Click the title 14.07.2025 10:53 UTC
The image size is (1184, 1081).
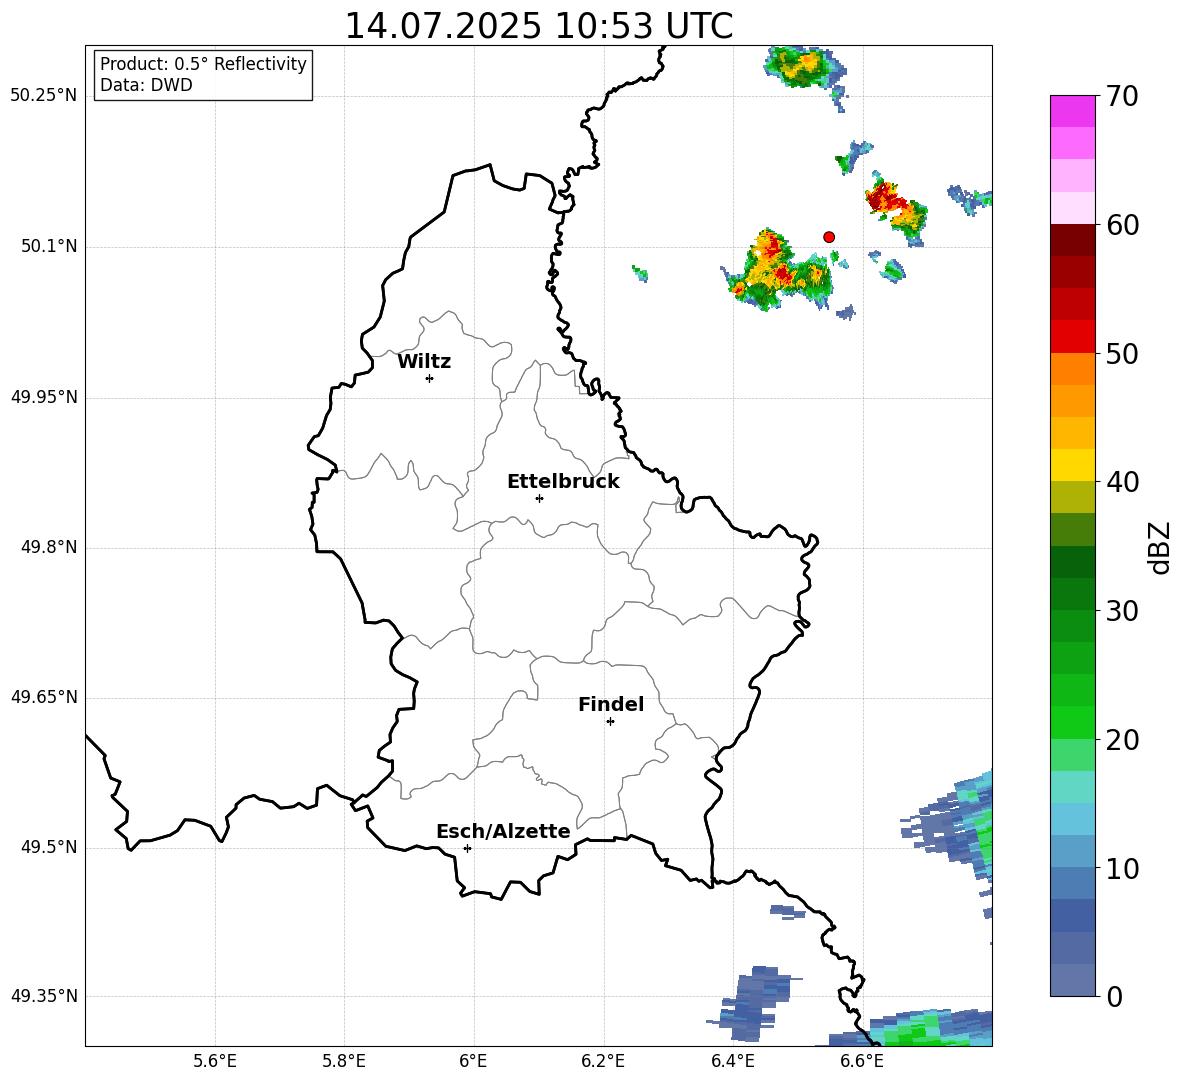coord(539,26)
